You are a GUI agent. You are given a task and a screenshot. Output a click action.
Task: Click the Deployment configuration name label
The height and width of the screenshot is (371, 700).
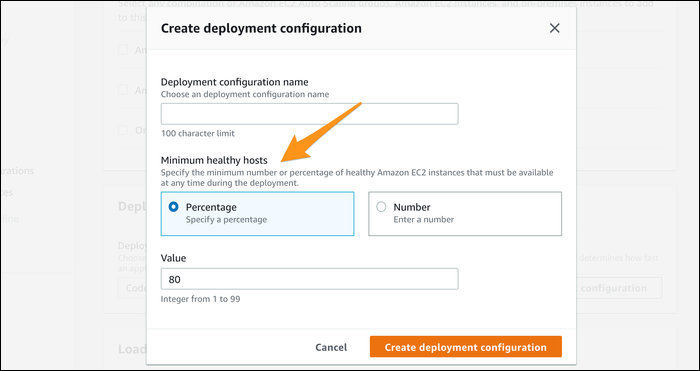click(234, 82)
